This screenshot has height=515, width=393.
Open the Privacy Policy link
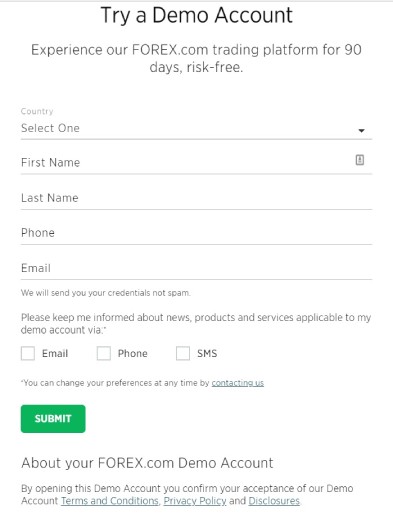195,501
